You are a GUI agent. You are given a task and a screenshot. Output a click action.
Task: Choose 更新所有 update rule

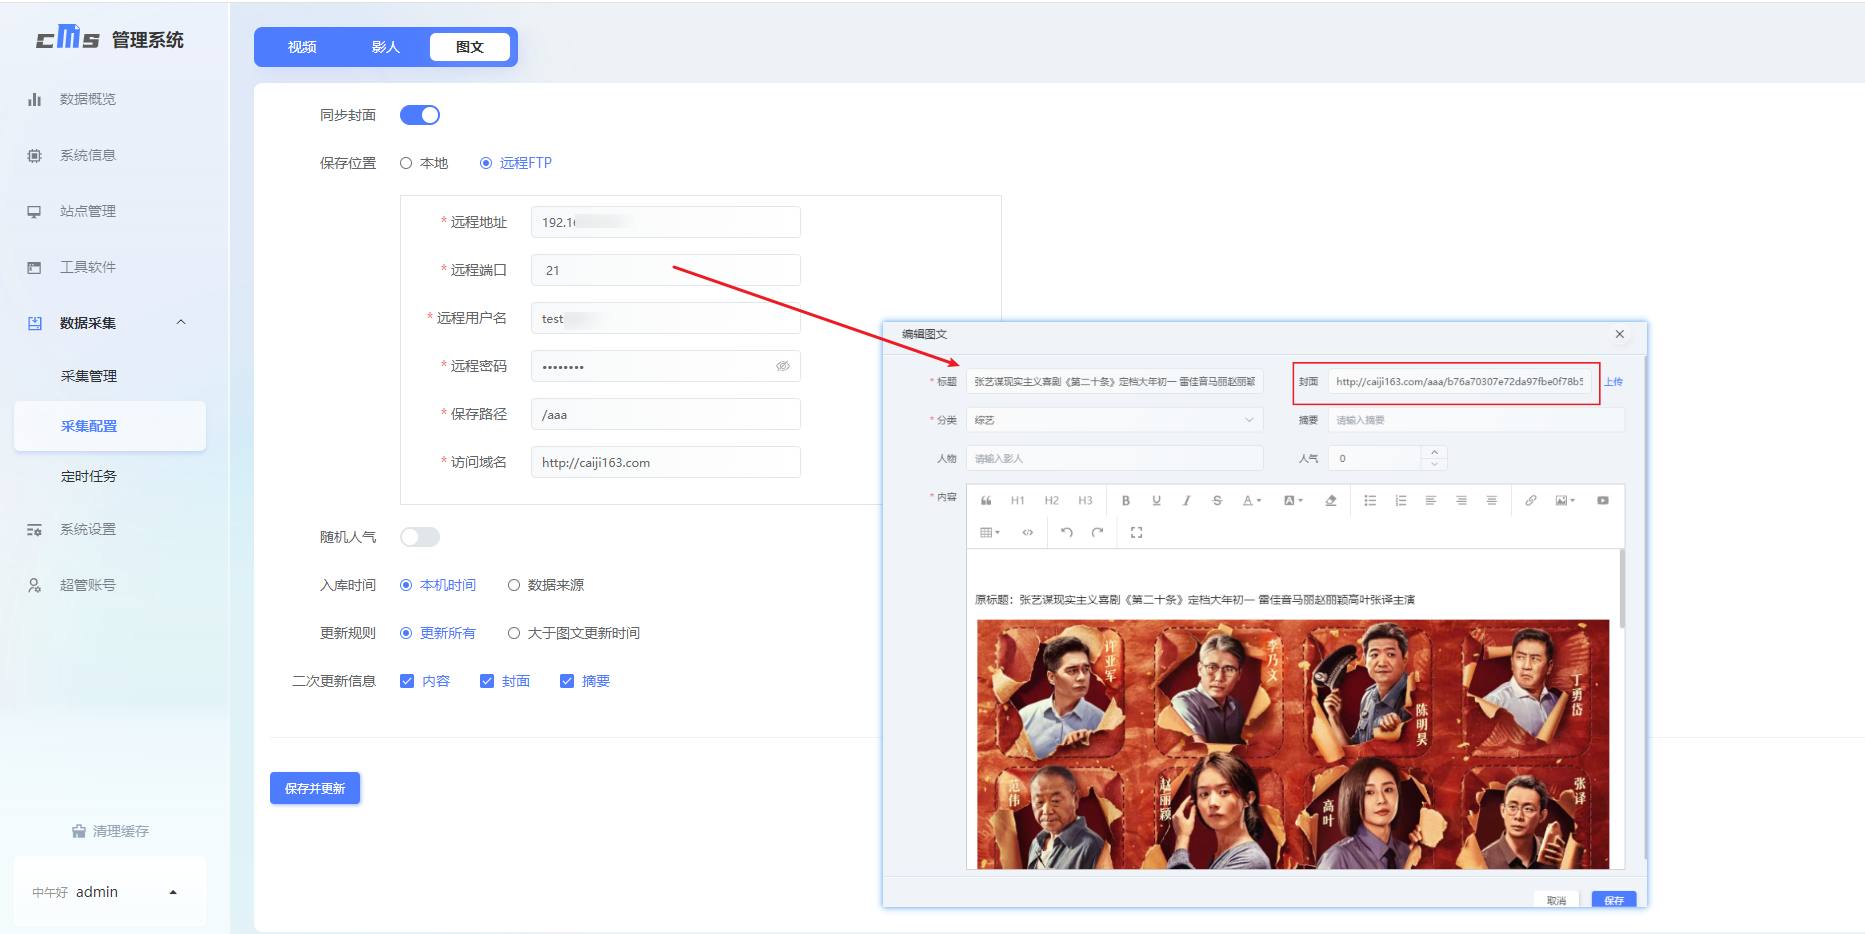tap(438, 633)
